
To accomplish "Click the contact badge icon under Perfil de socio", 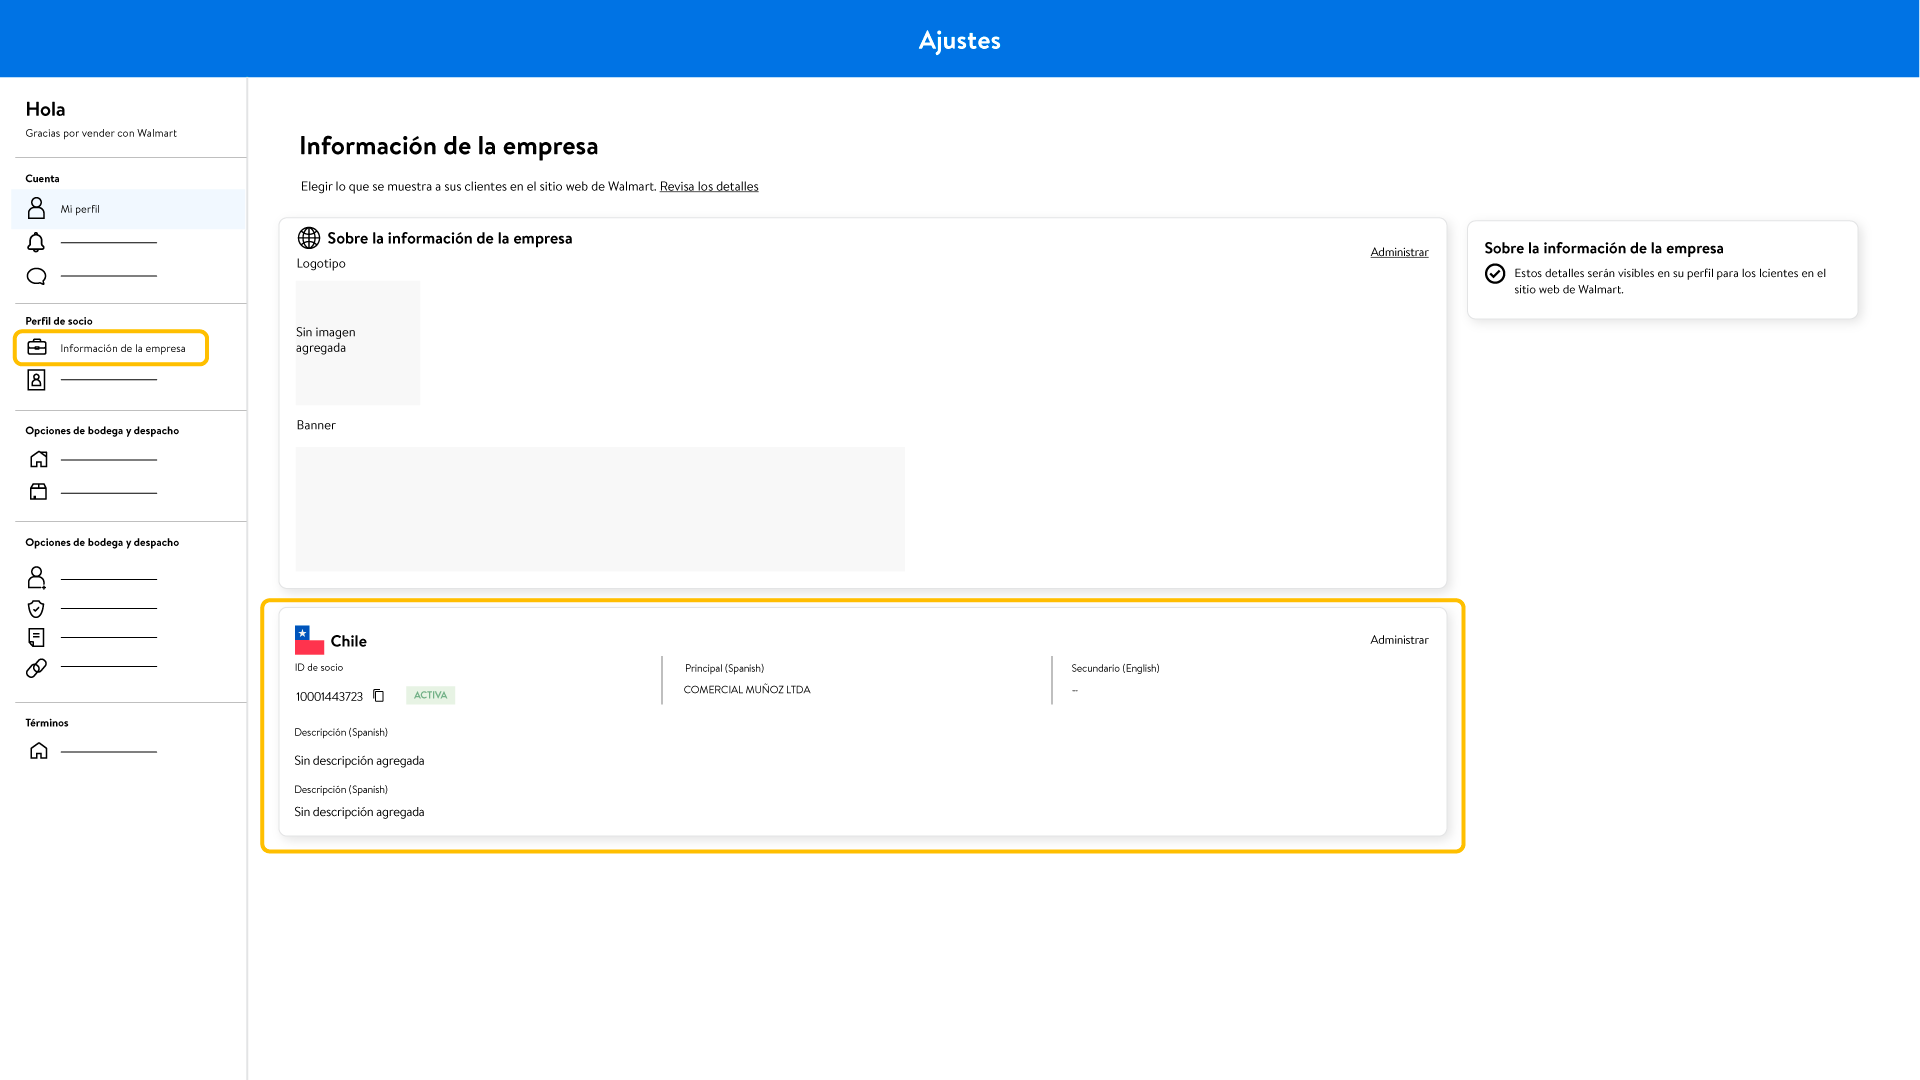I will 36,380.
